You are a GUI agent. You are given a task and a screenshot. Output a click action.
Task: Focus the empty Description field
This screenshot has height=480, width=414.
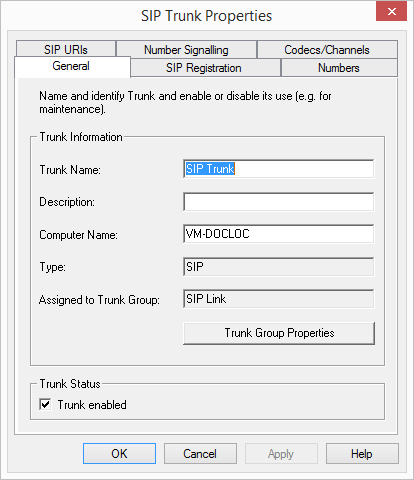[x=279, y=202]
